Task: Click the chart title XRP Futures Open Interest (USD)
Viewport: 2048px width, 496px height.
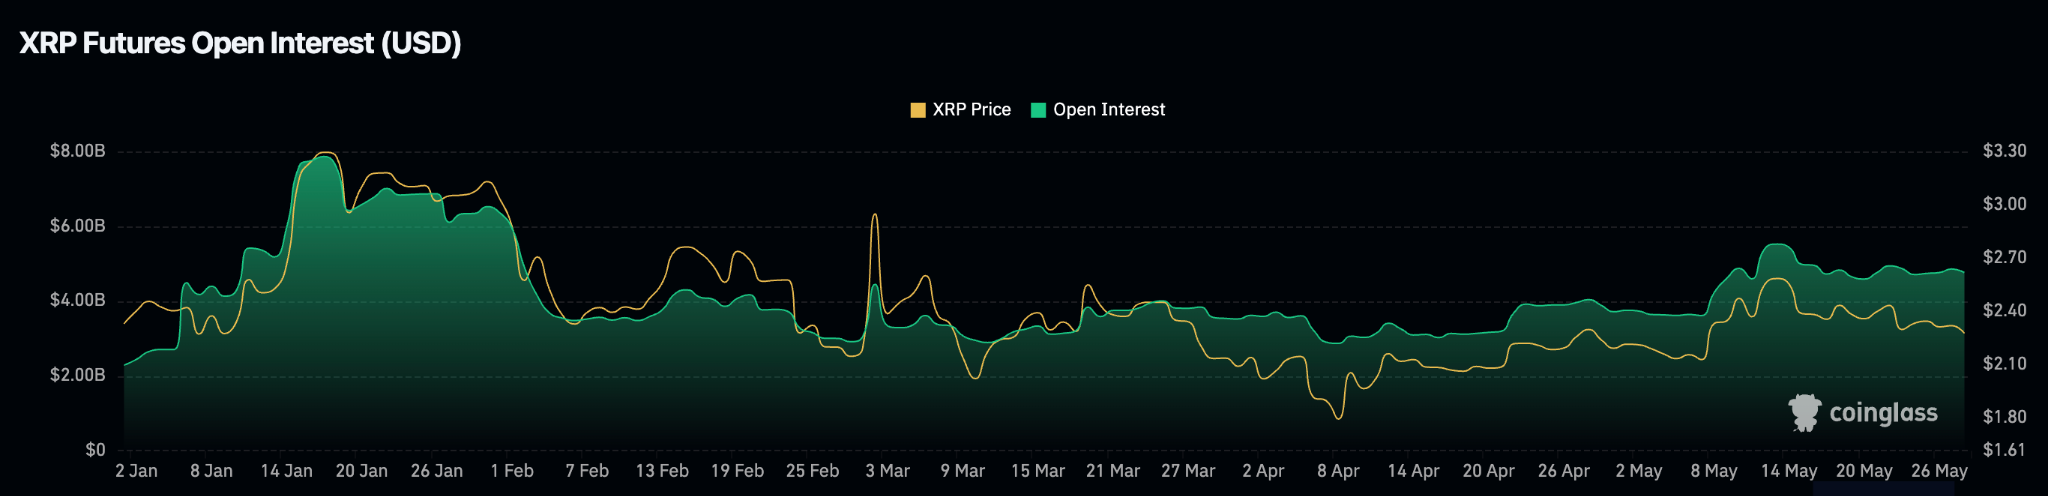Action: click(x=240, y=43)
